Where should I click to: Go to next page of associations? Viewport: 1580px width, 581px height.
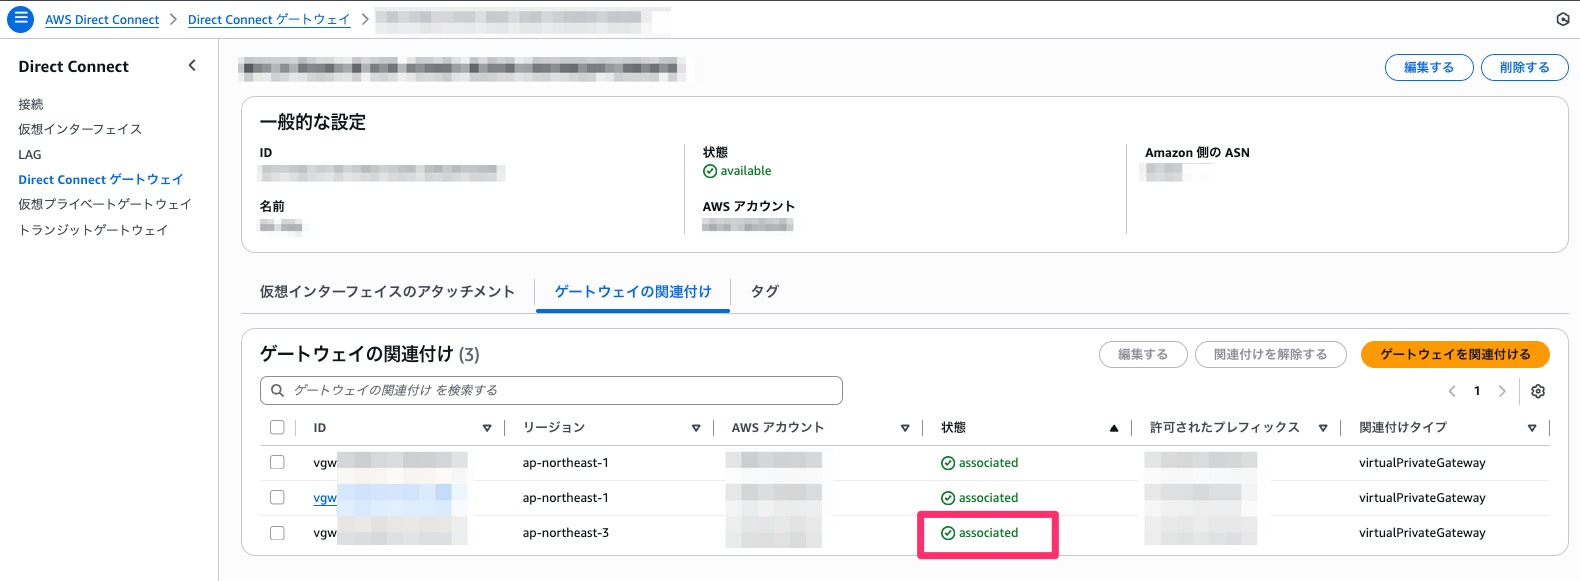(x=1502, y=391)
